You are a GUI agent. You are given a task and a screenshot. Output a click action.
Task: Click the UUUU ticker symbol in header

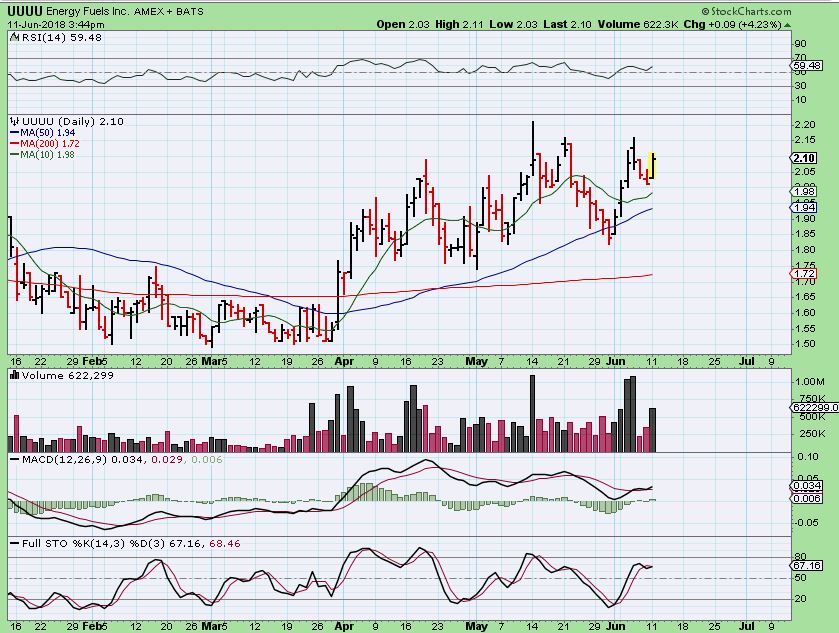[25, 11]
